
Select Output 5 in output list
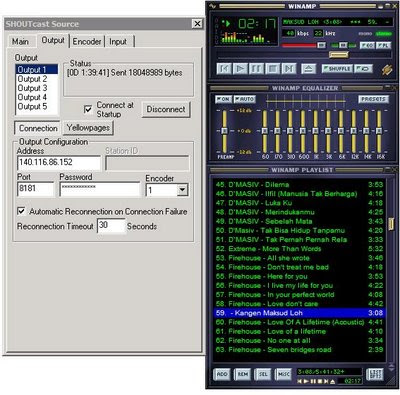(37, 106)
